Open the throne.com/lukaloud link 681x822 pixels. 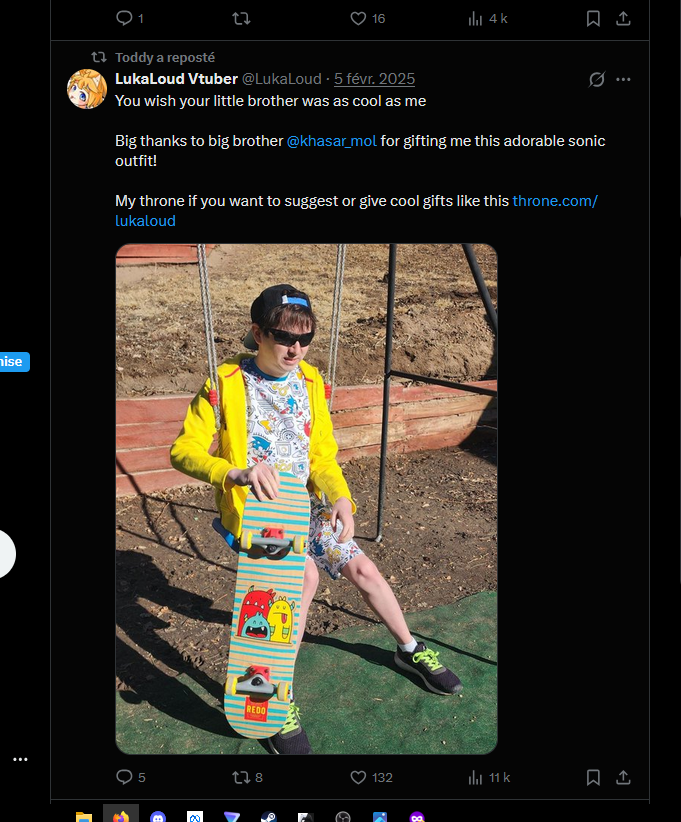[555, 201]
